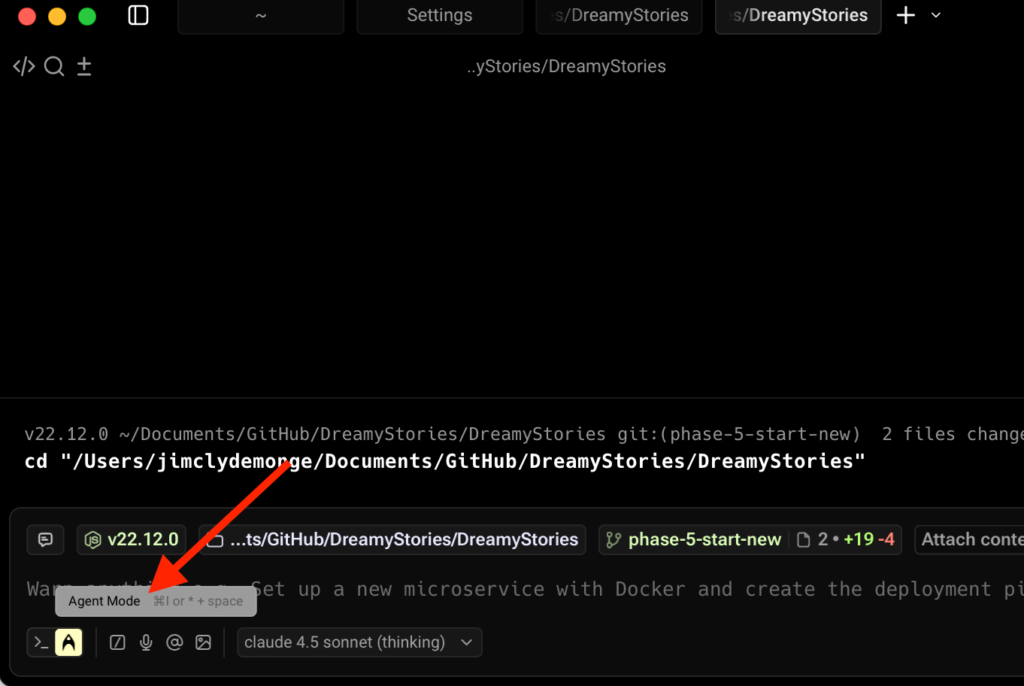Viewport: 1024px width, 686px height.
Task: Open the plus-minus diff icon
Action: tap(84, 67)
